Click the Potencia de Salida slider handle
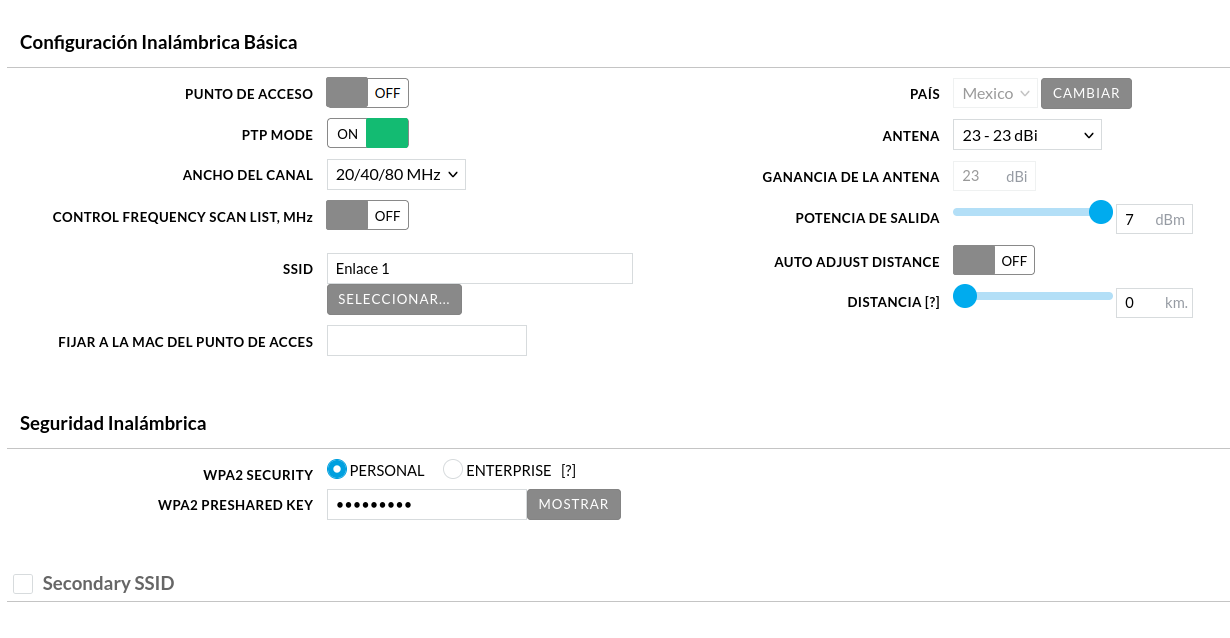This screenshot has width=1230, height=638. coord(1100,212)
